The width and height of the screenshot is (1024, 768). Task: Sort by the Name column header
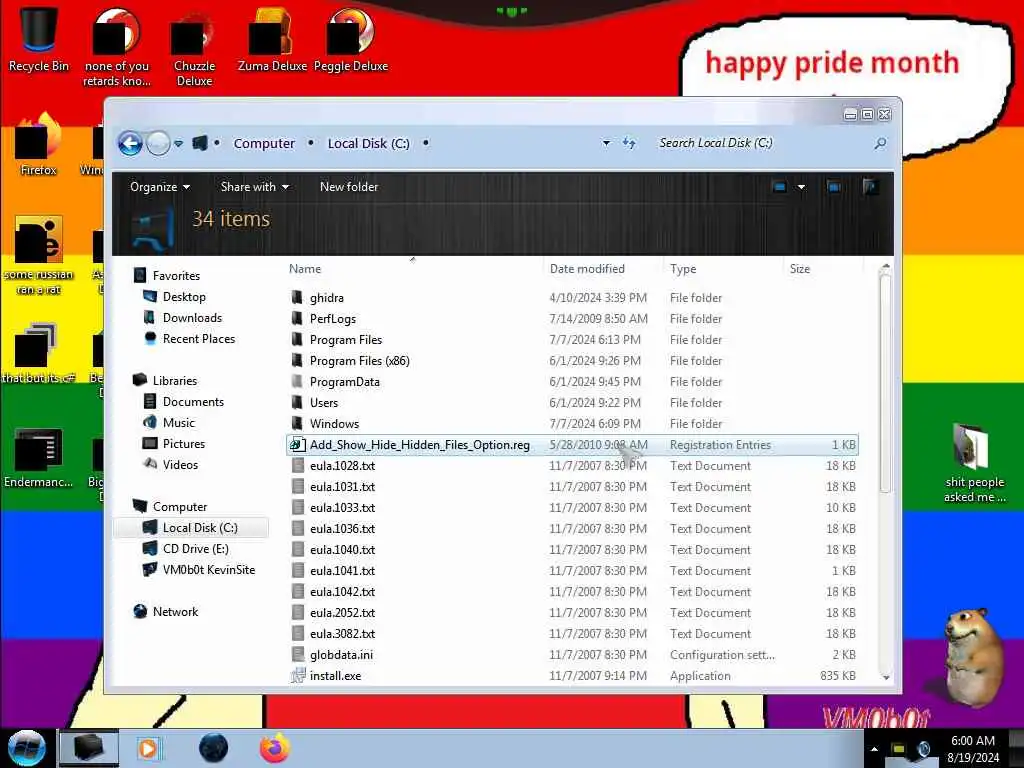coord(305,269)
